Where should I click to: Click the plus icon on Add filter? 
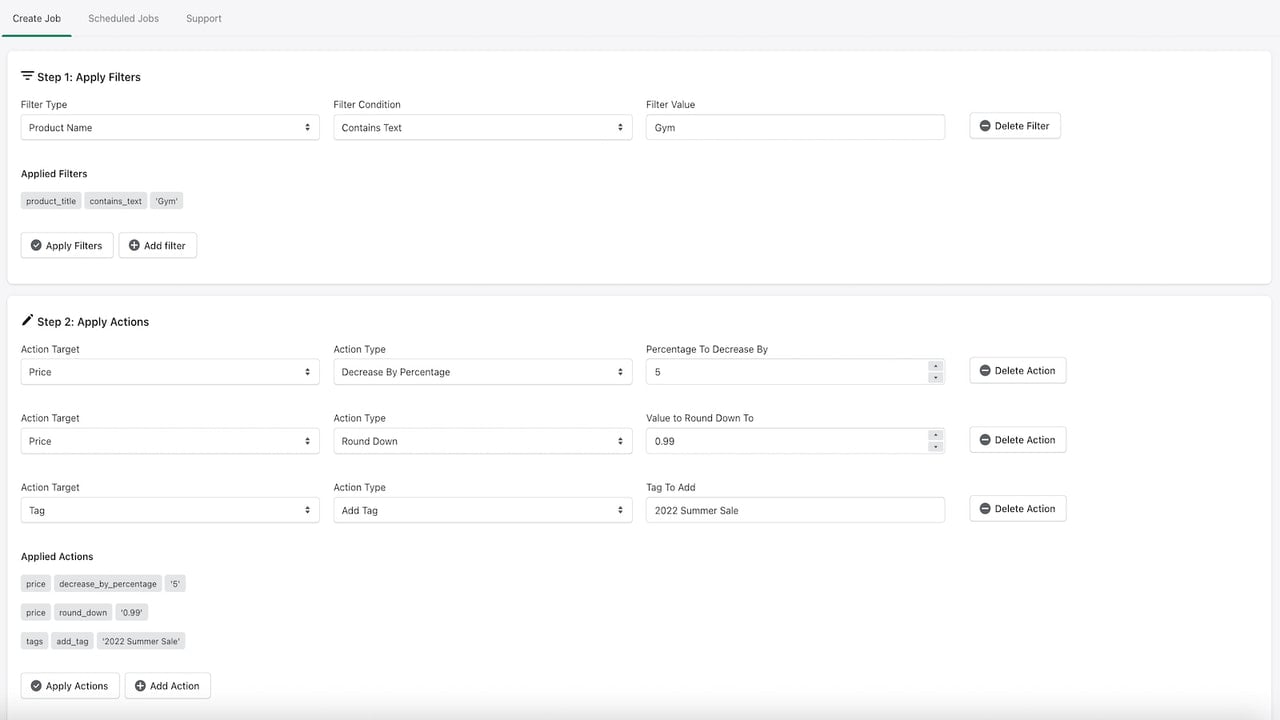[x=134, y=245]
